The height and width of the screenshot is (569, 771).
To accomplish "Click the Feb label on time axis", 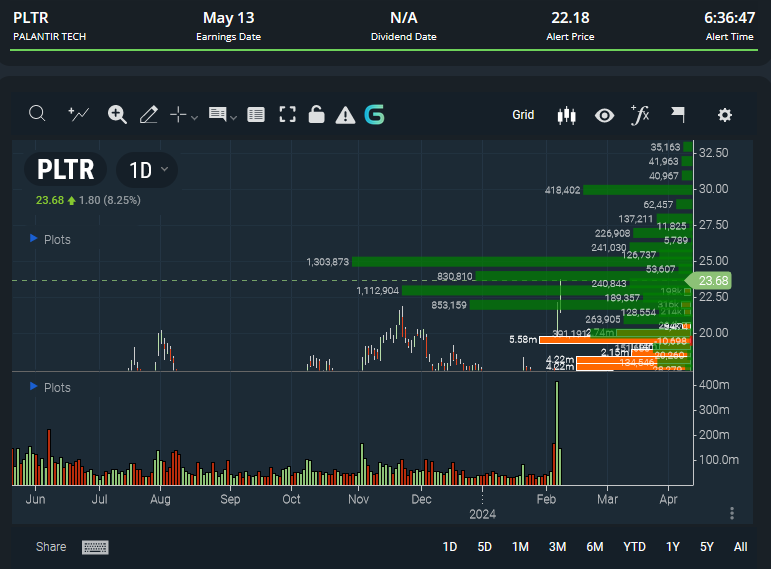I will (x=546, y=499).
